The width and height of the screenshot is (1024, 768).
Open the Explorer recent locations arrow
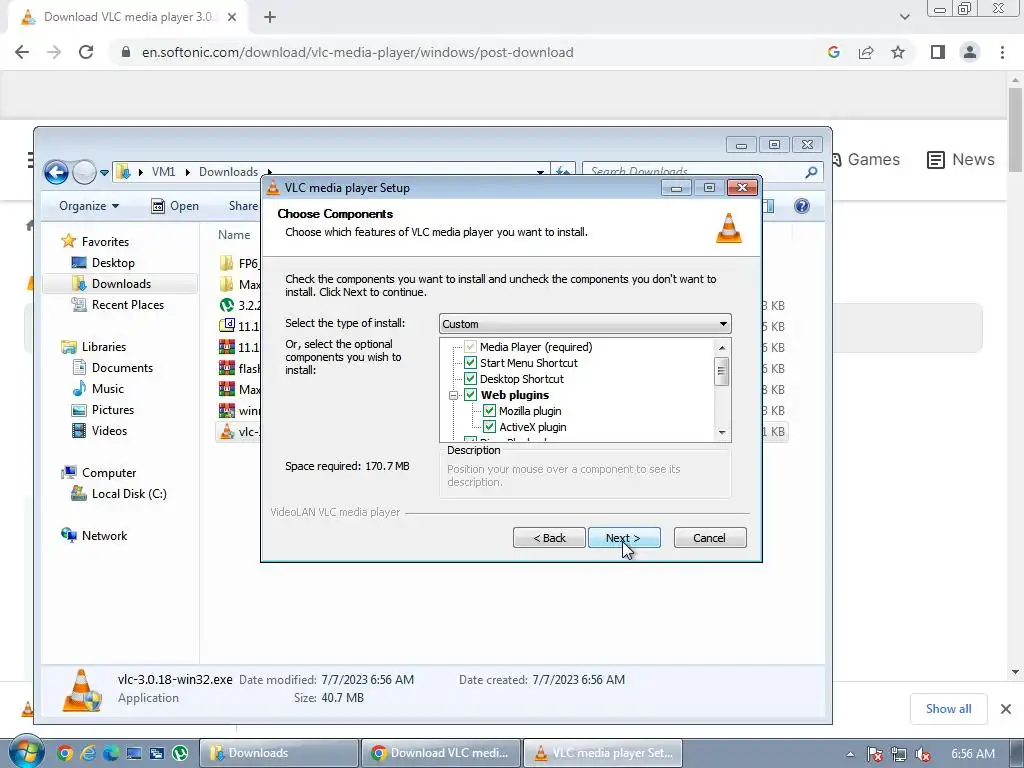[x=104, y=172]
